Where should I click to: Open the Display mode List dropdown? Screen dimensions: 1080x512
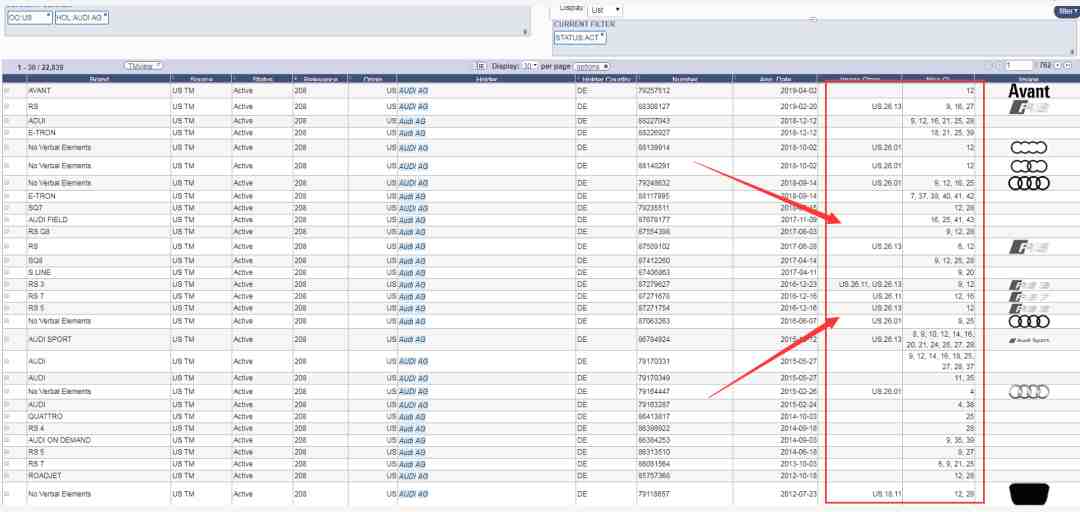[605, 10]
